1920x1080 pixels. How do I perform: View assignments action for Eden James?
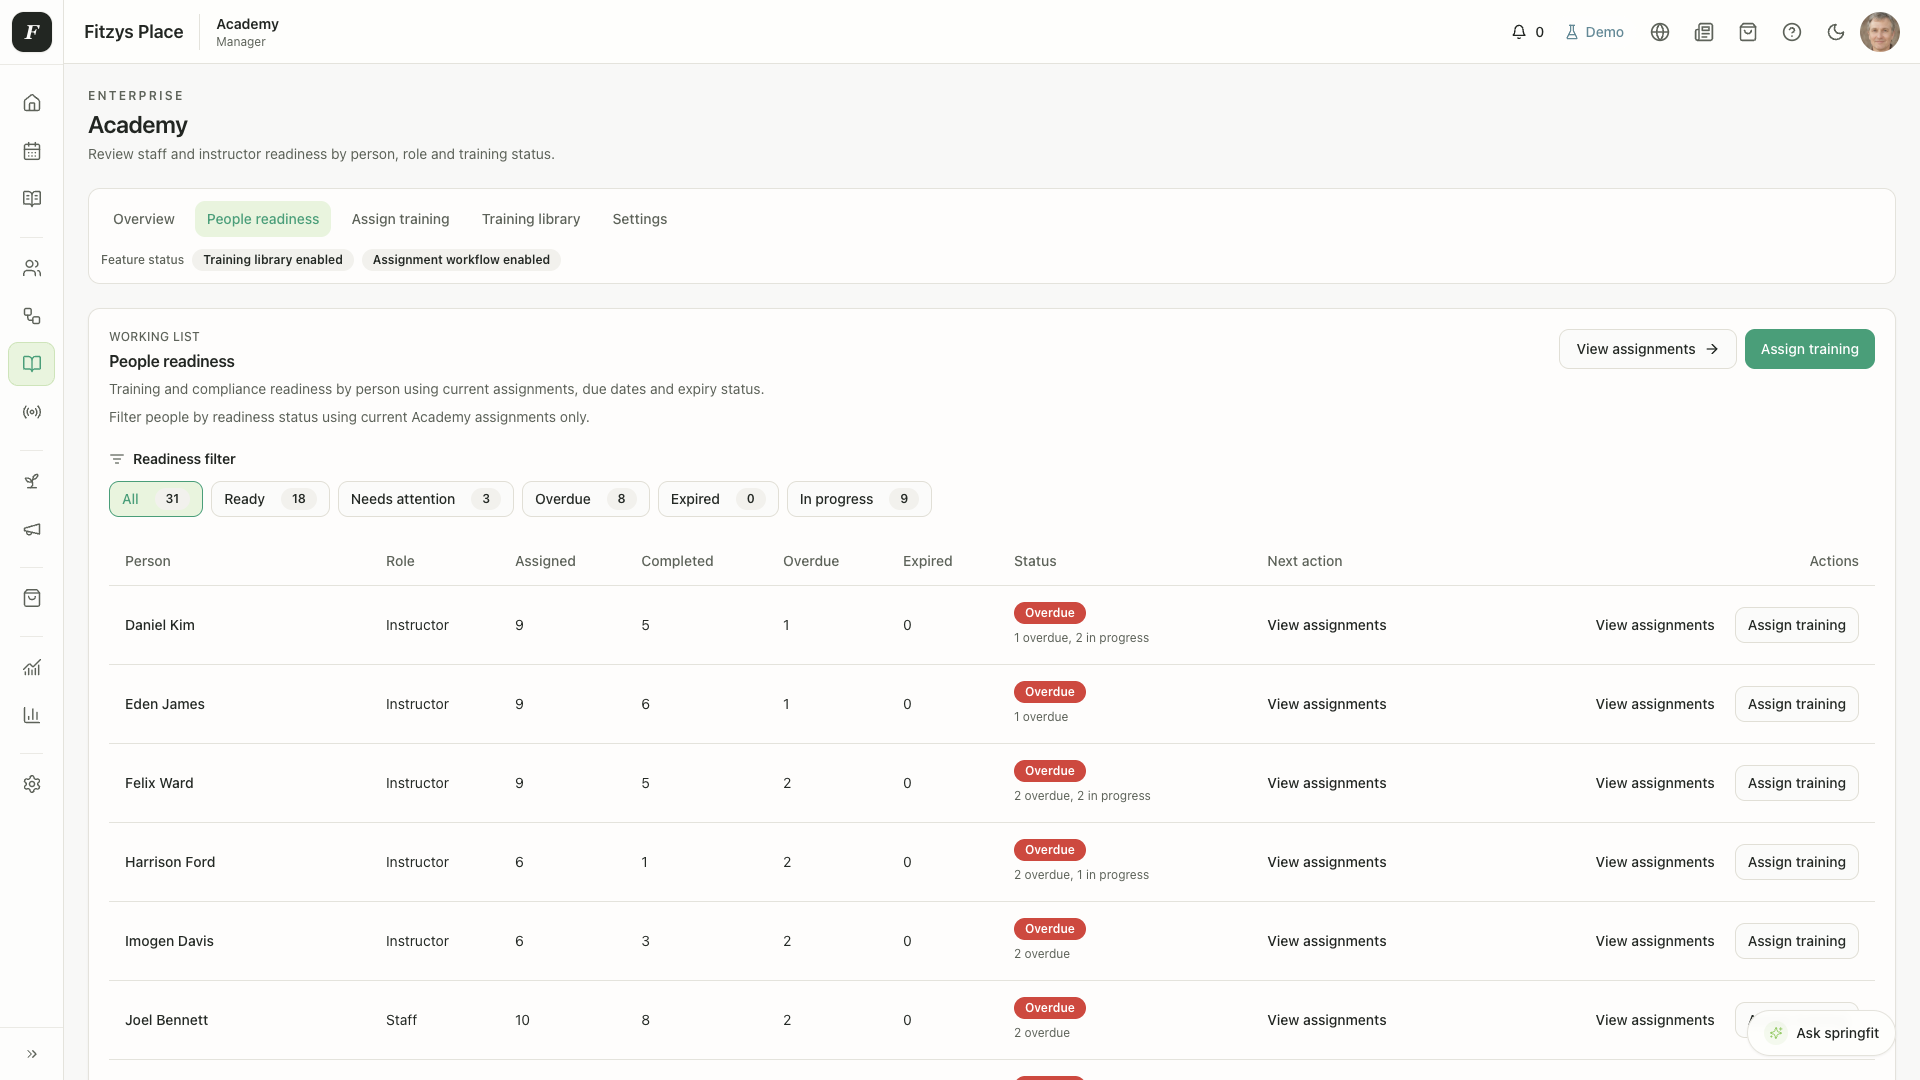1655,704
